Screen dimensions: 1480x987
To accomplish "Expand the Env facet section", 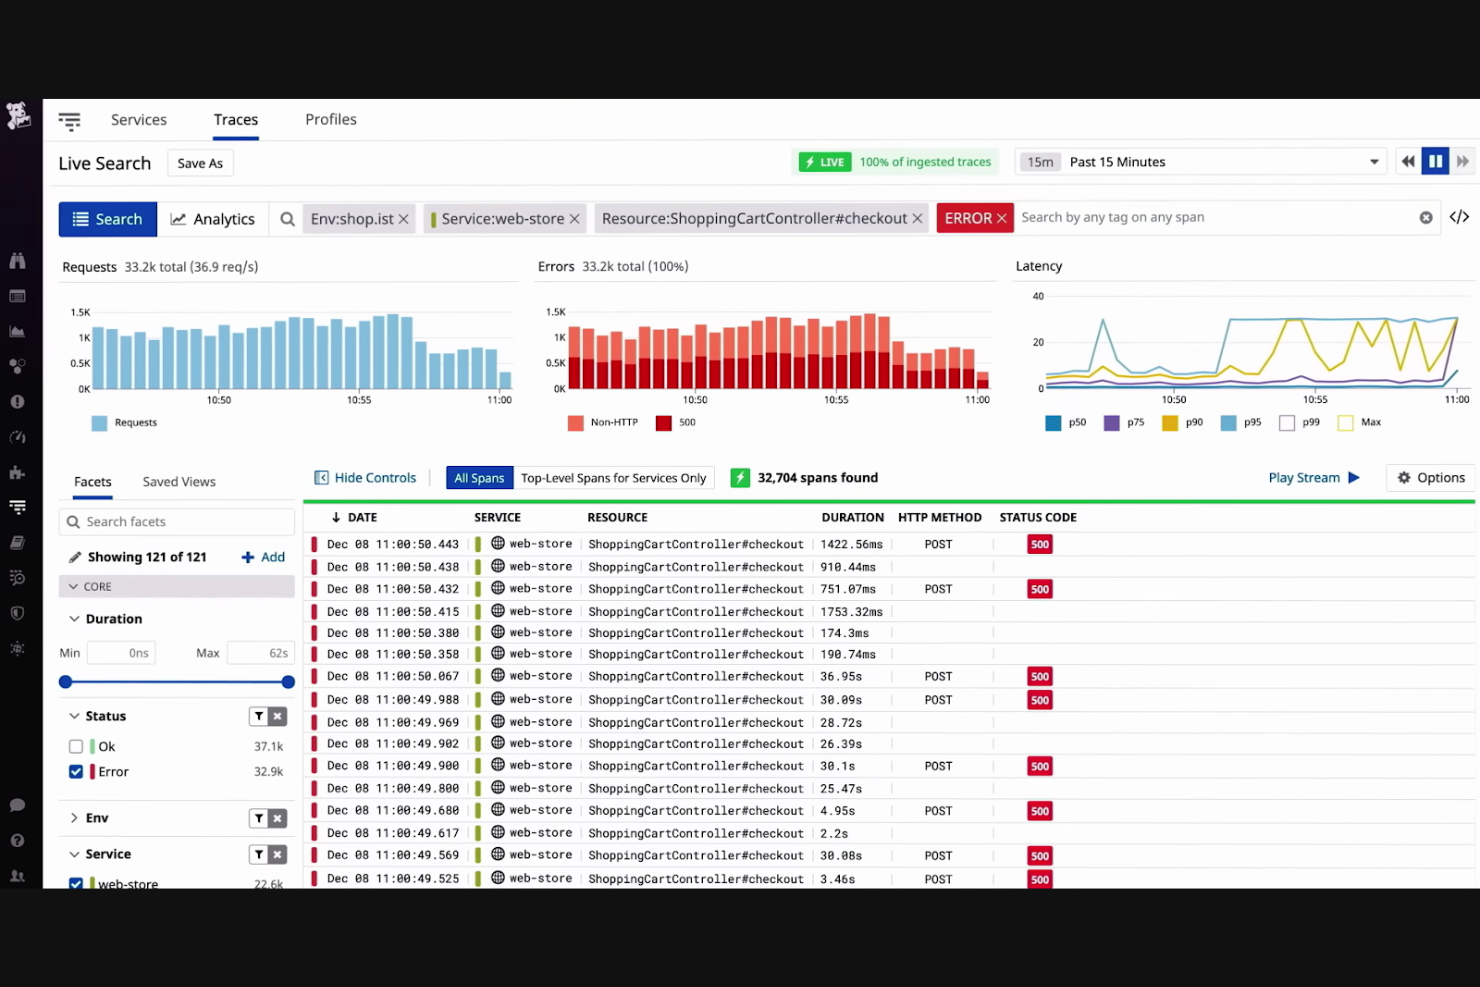I will click(x=74, y=817).
